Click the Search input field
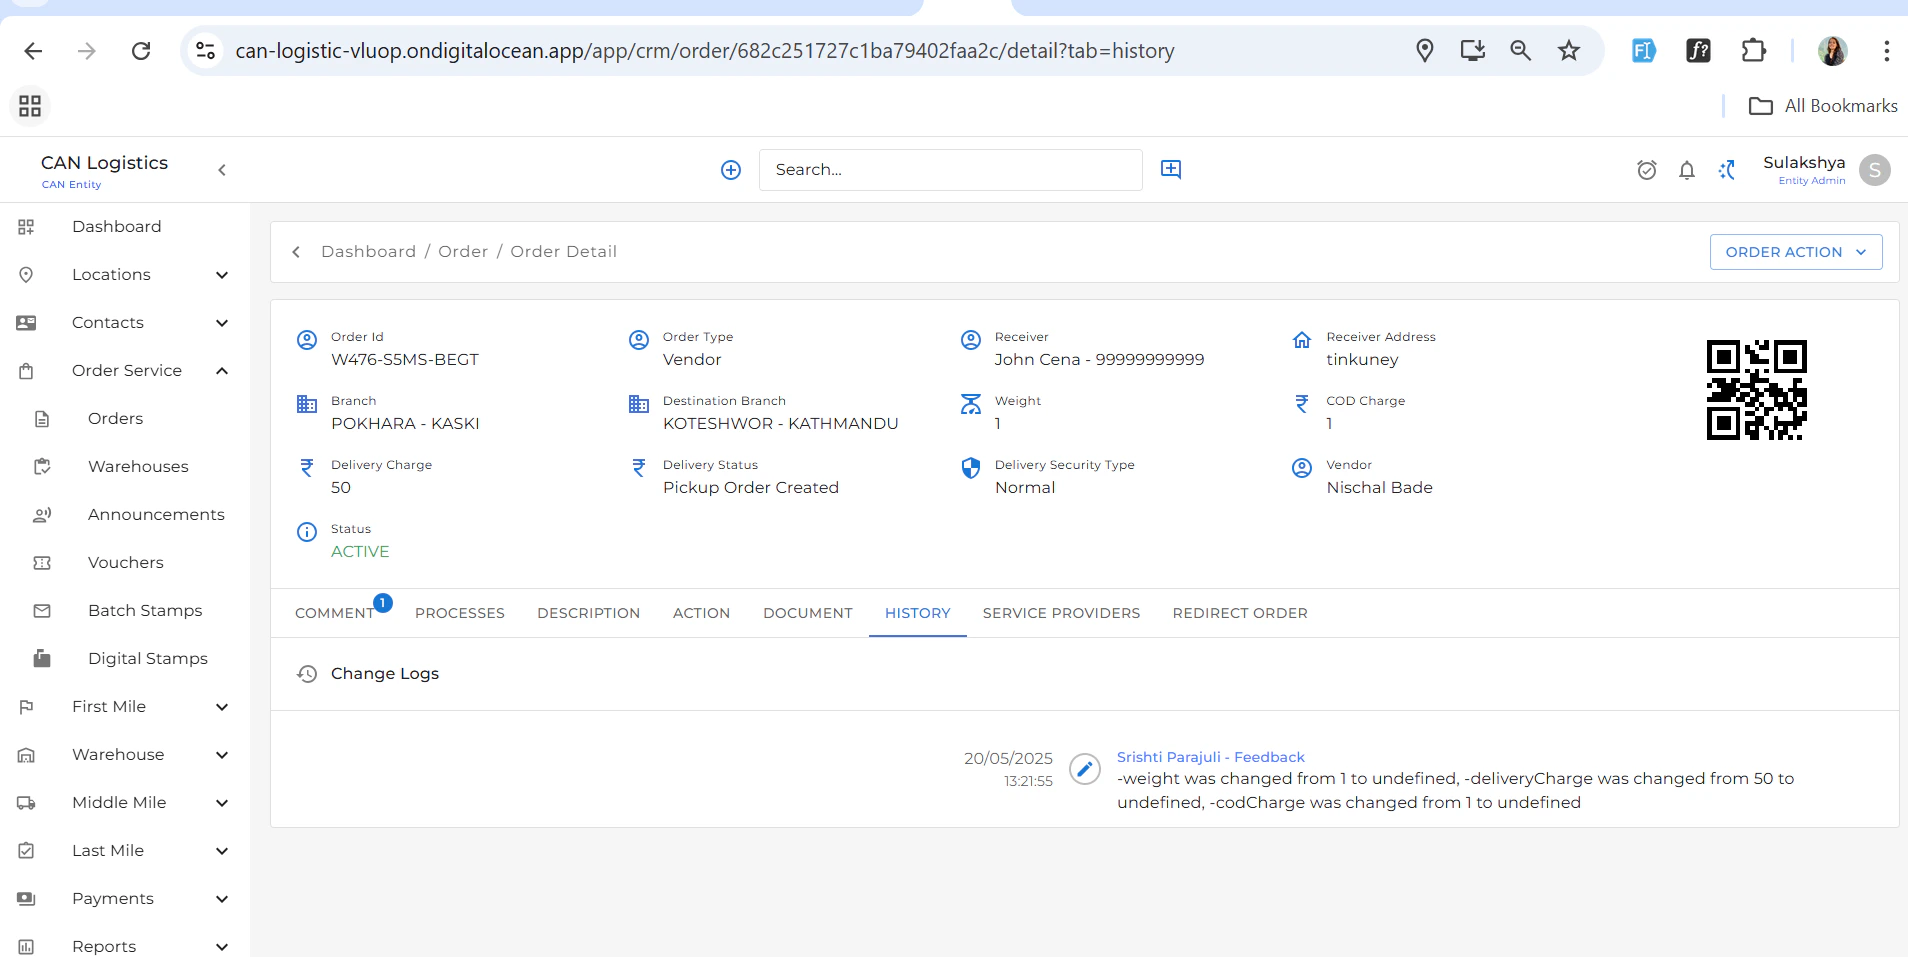The image size is (1908, 957). tap(950, 170)
